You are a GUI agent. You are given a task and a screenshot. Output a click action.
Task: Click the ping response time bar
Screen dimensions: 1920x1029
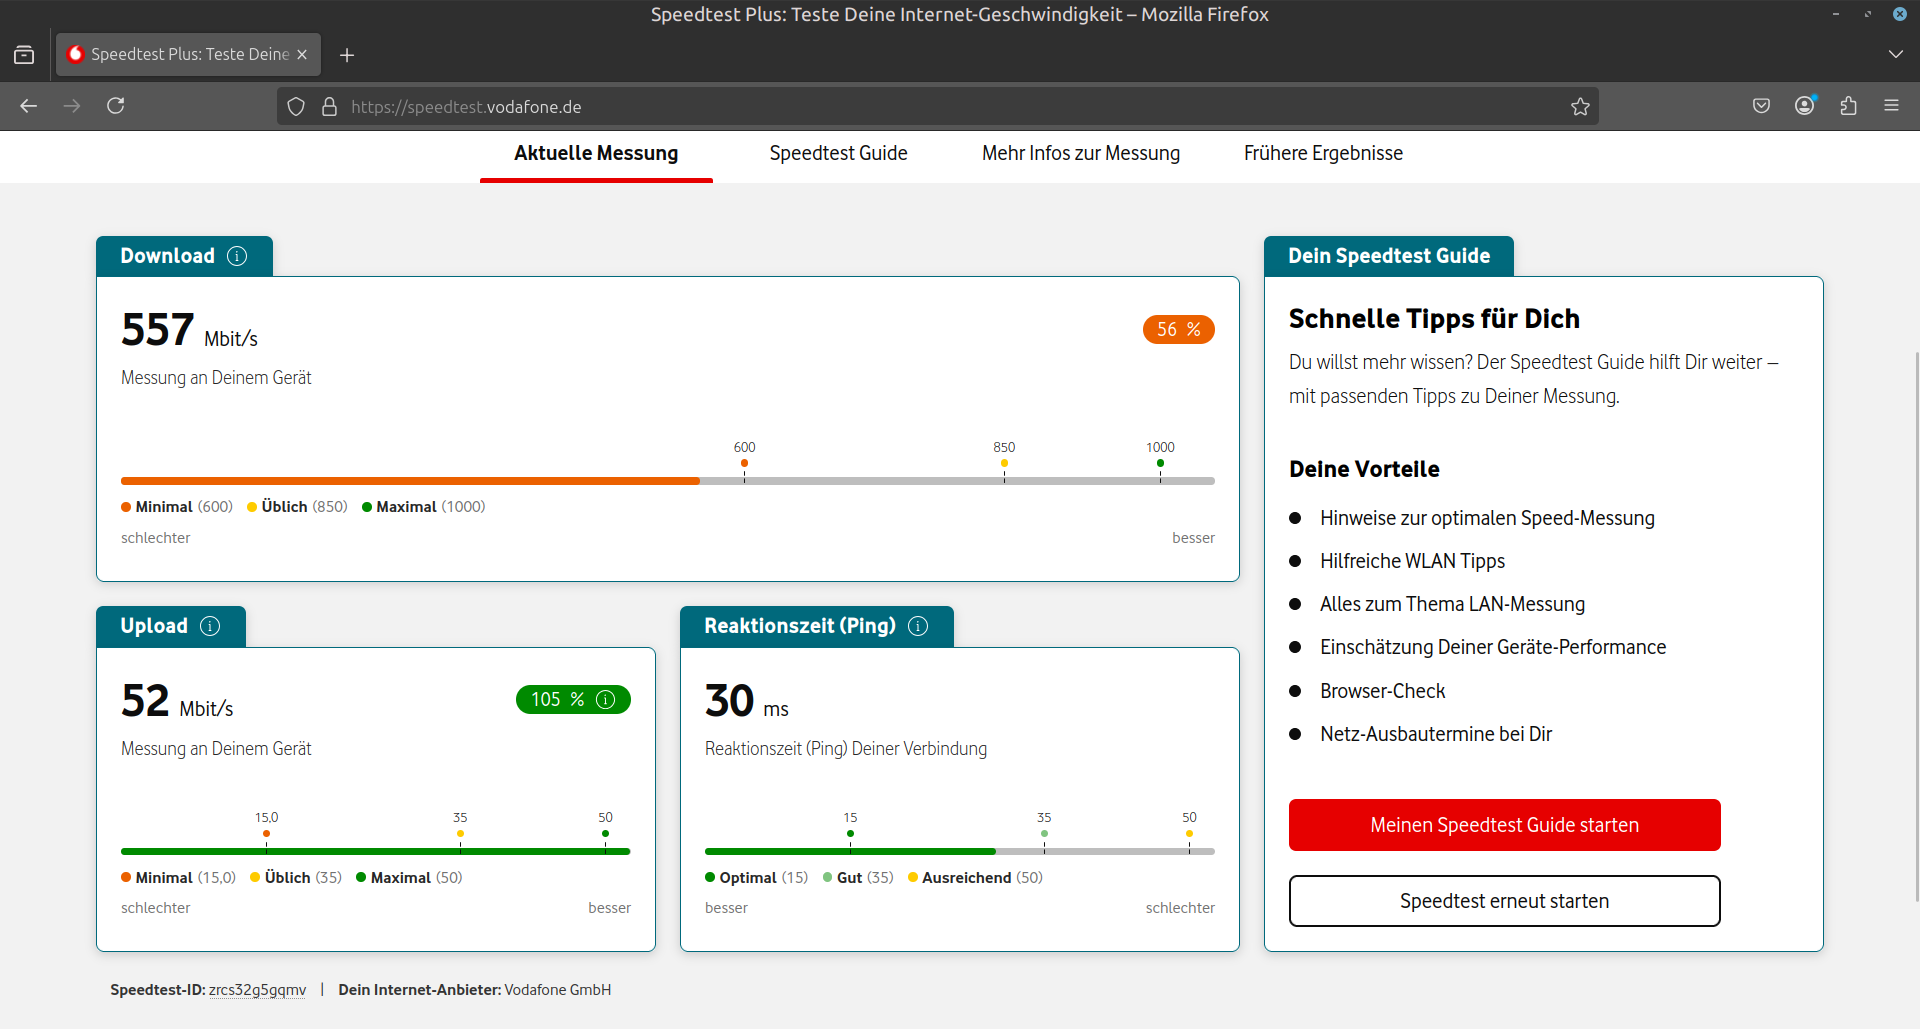click(960, 852)
